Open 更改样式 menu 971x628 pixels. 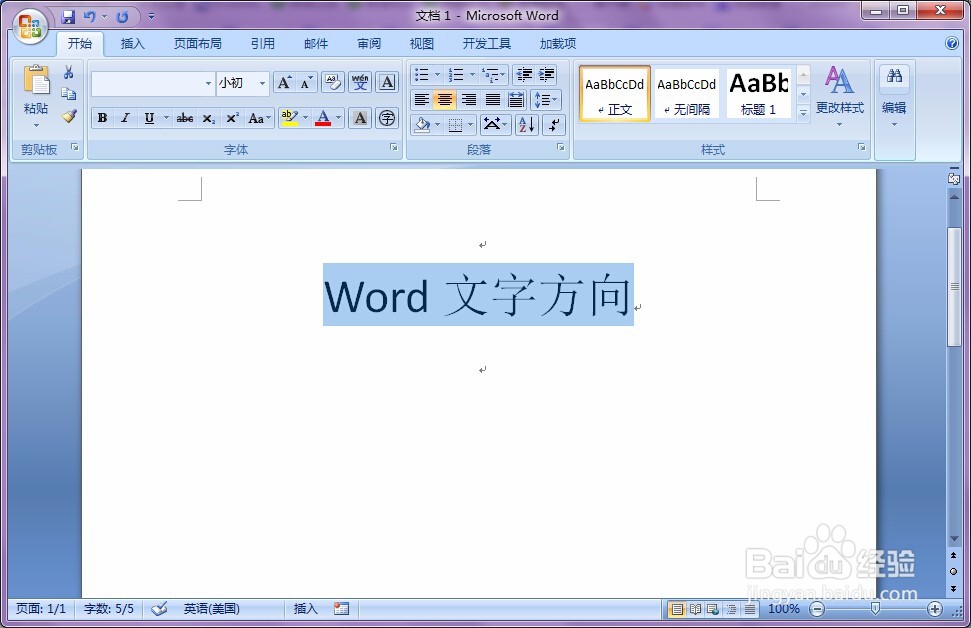point(839,96)
